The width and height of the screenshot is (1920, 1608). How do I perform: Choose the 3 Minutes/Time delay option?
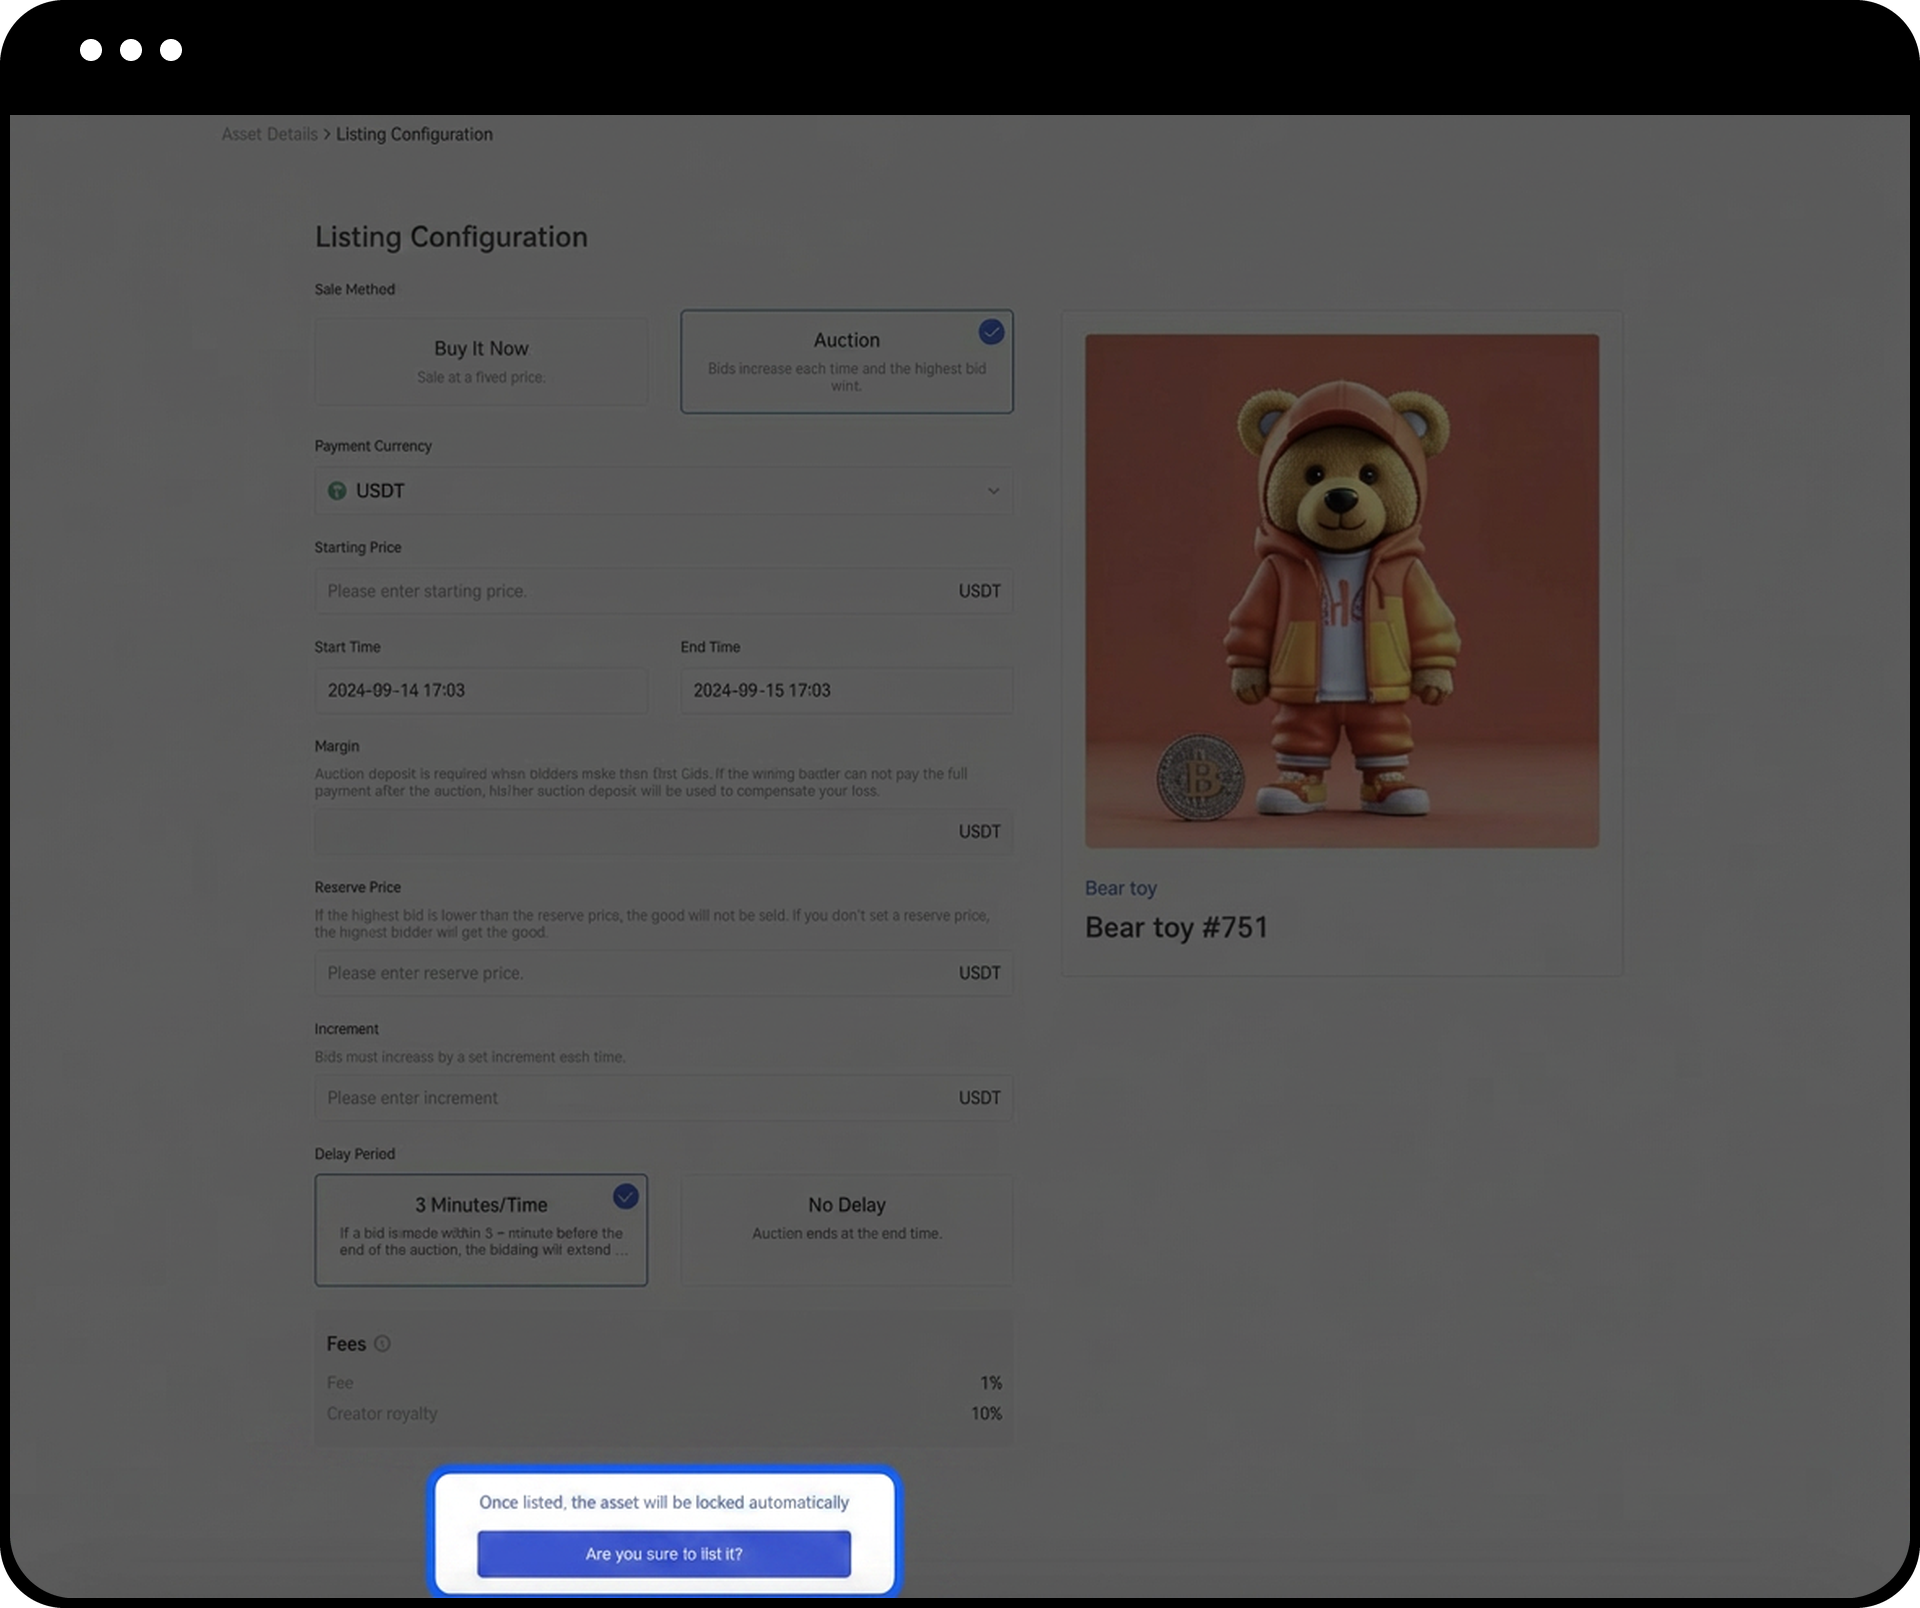481,1229
